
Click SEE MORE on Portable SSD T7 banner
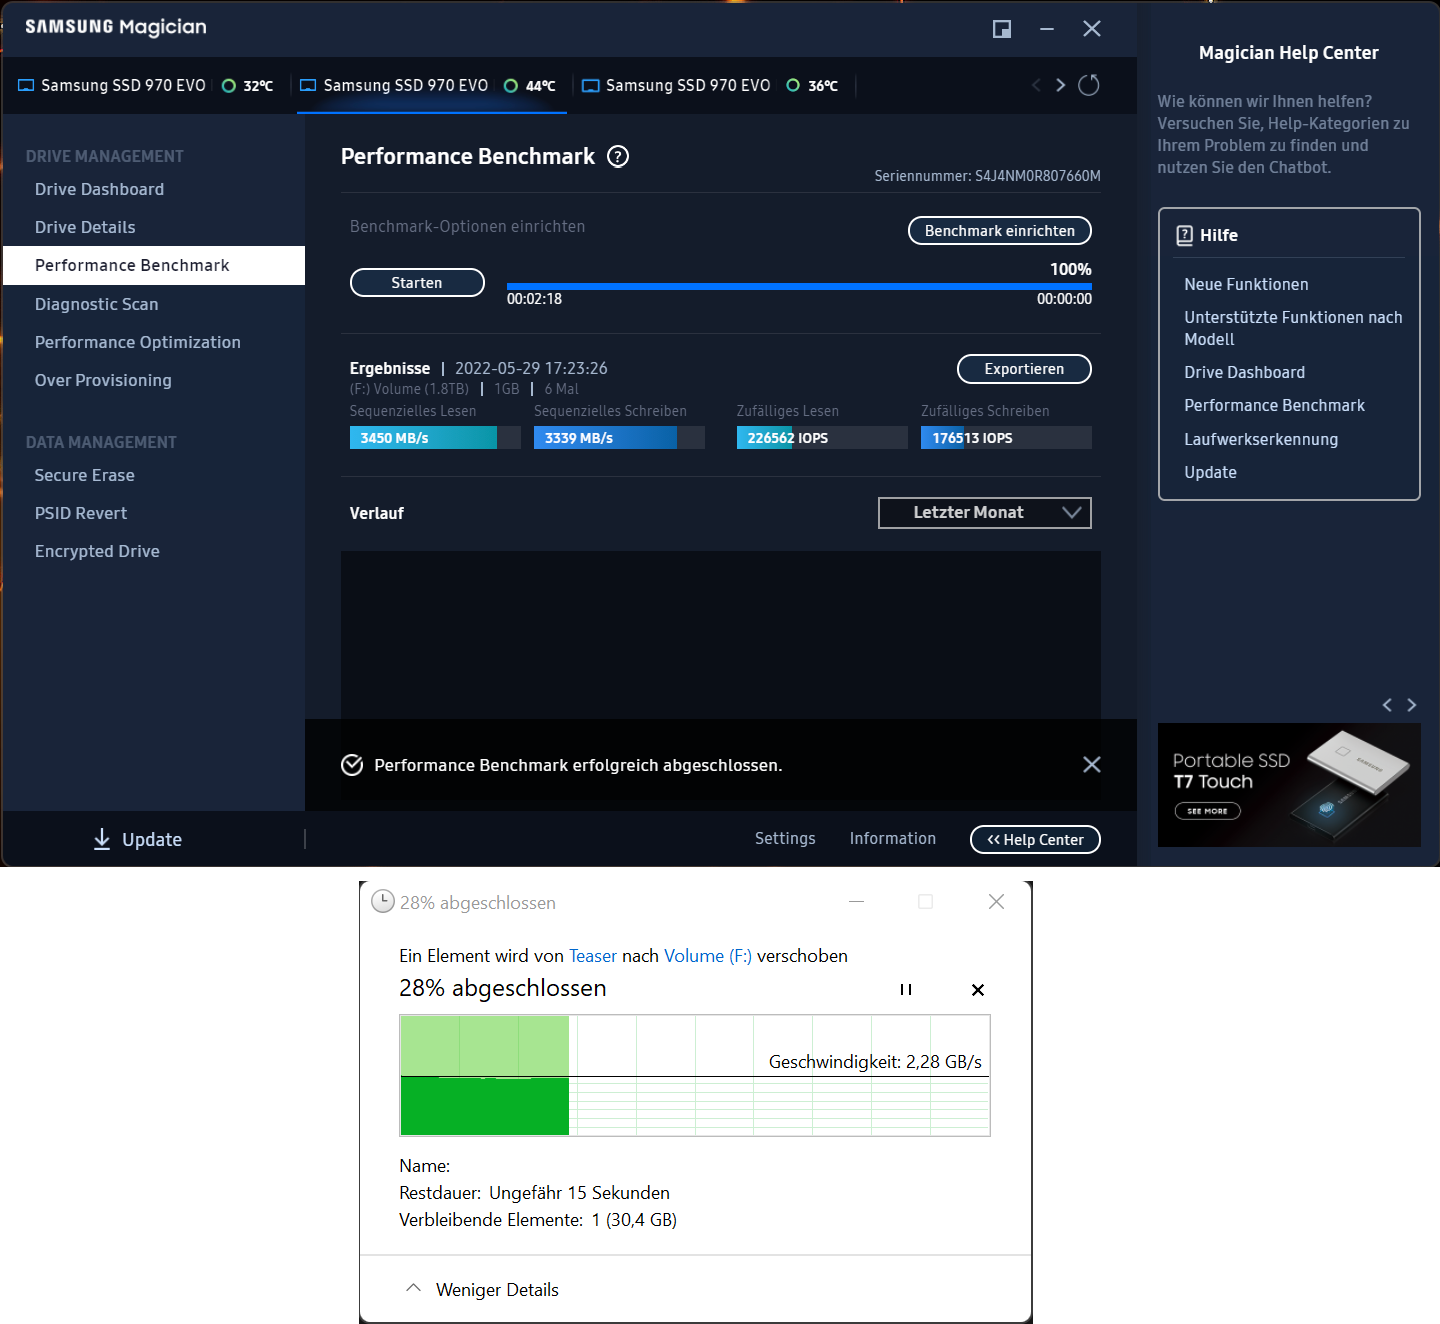point(1207,811)
